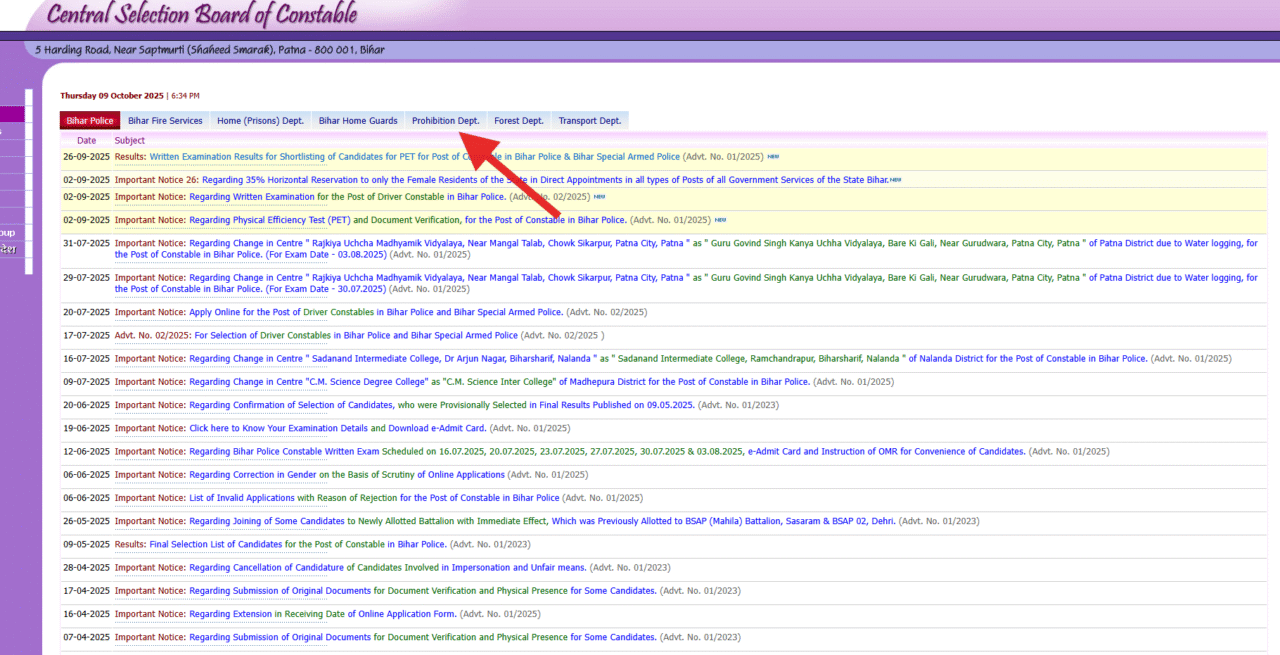The image size is (1280, 655).
Task: Open the Bihar Home Guards tab
Action: pyautogui.click(x=357, y=121)
